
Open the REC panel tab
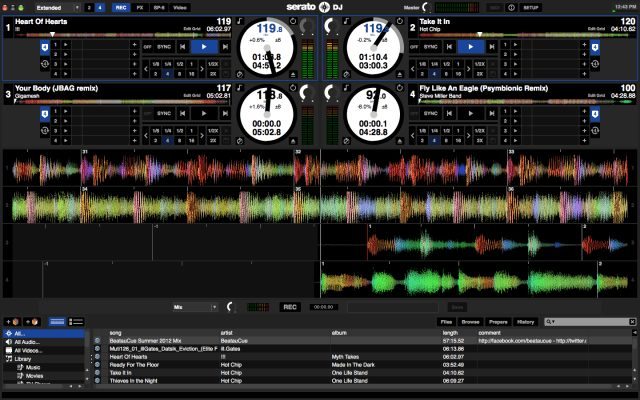coord(121,8)
